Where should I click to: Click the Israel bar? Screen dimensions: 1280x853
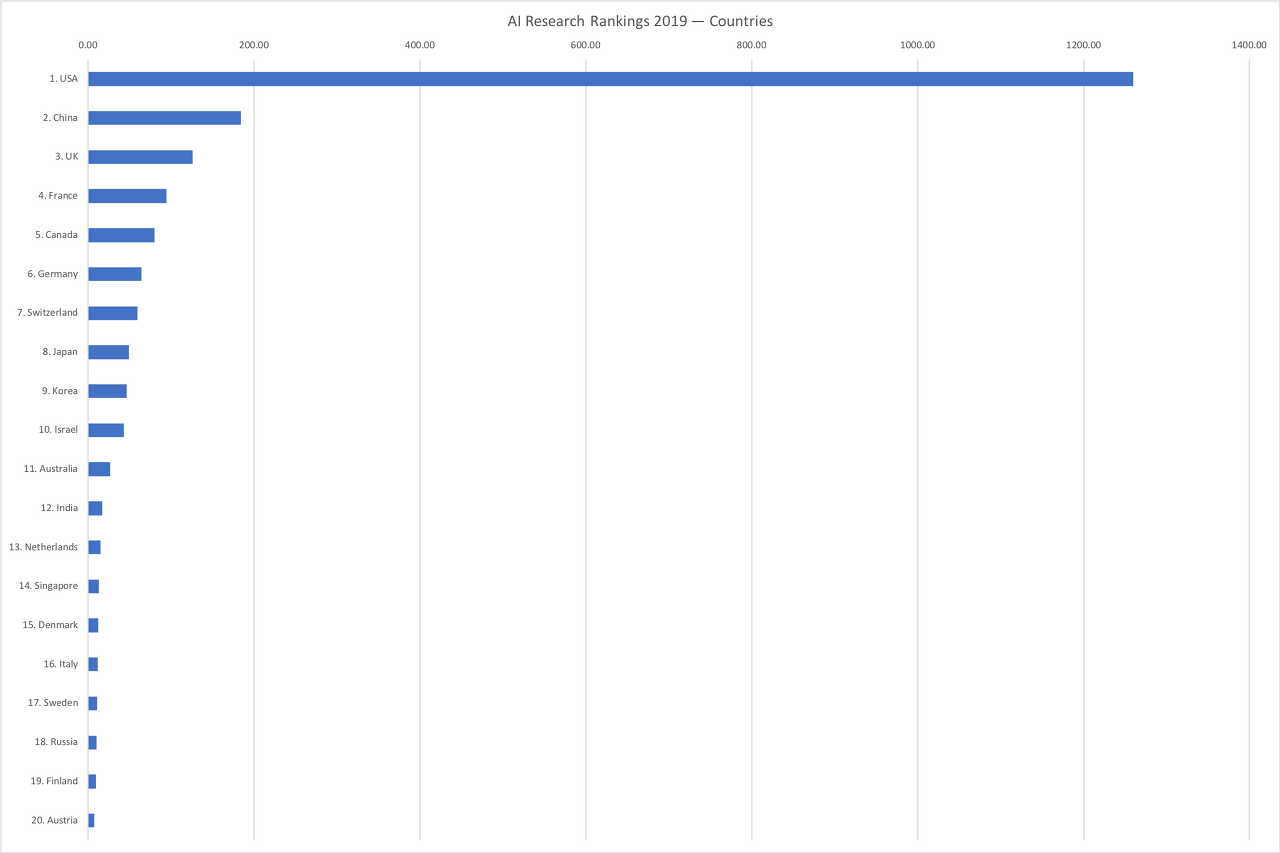pos(106,430)
